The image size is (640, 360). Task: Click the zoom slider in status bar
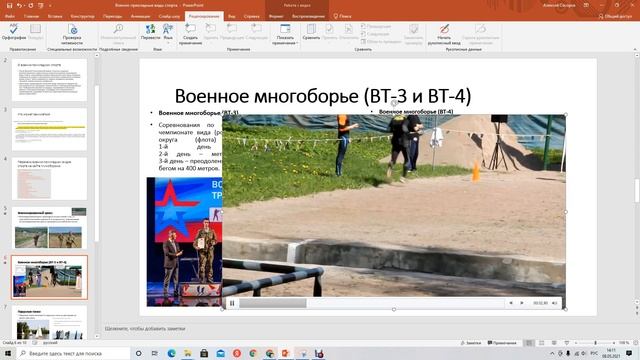[595, 343]
